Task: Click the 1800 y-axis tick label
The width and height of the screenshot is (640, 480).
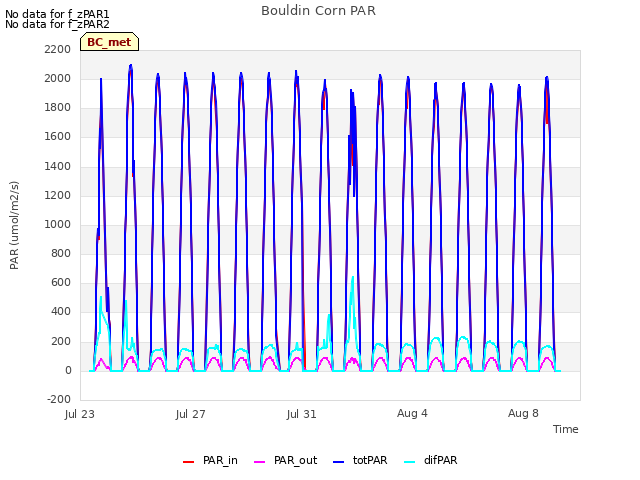Action: (x=58, y=108)
